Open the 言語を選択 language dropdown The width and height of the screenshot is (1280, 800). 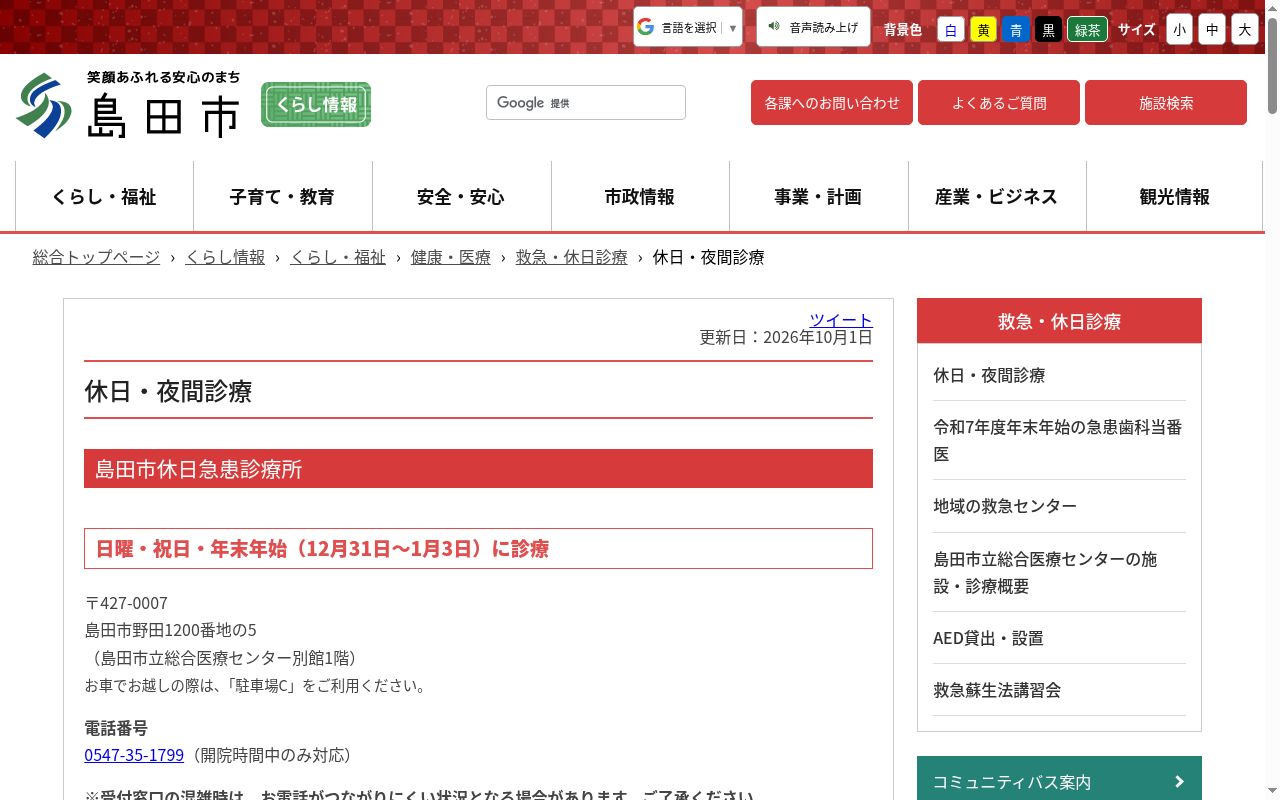(x=688, y=27)
